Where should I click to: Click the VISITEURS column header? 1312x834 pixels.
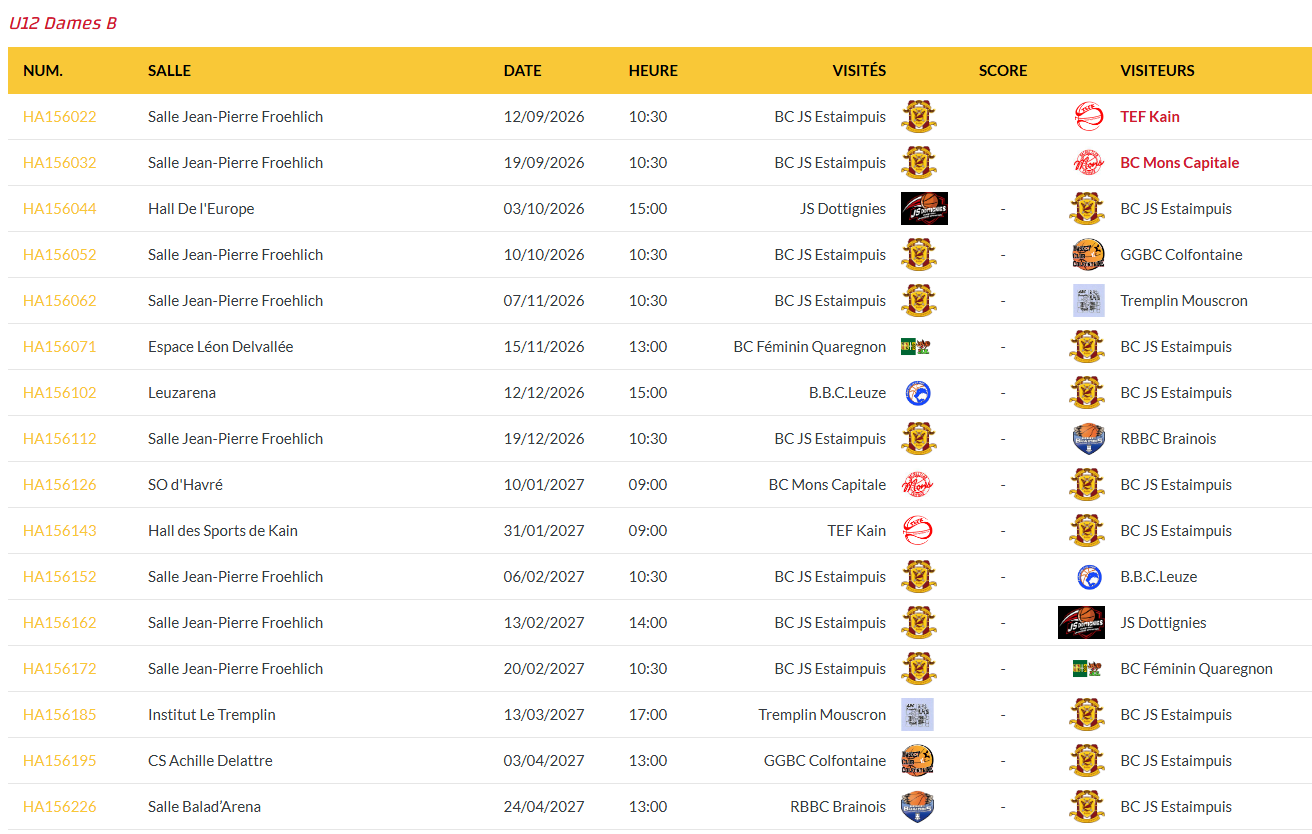[x=1158, y=71]
